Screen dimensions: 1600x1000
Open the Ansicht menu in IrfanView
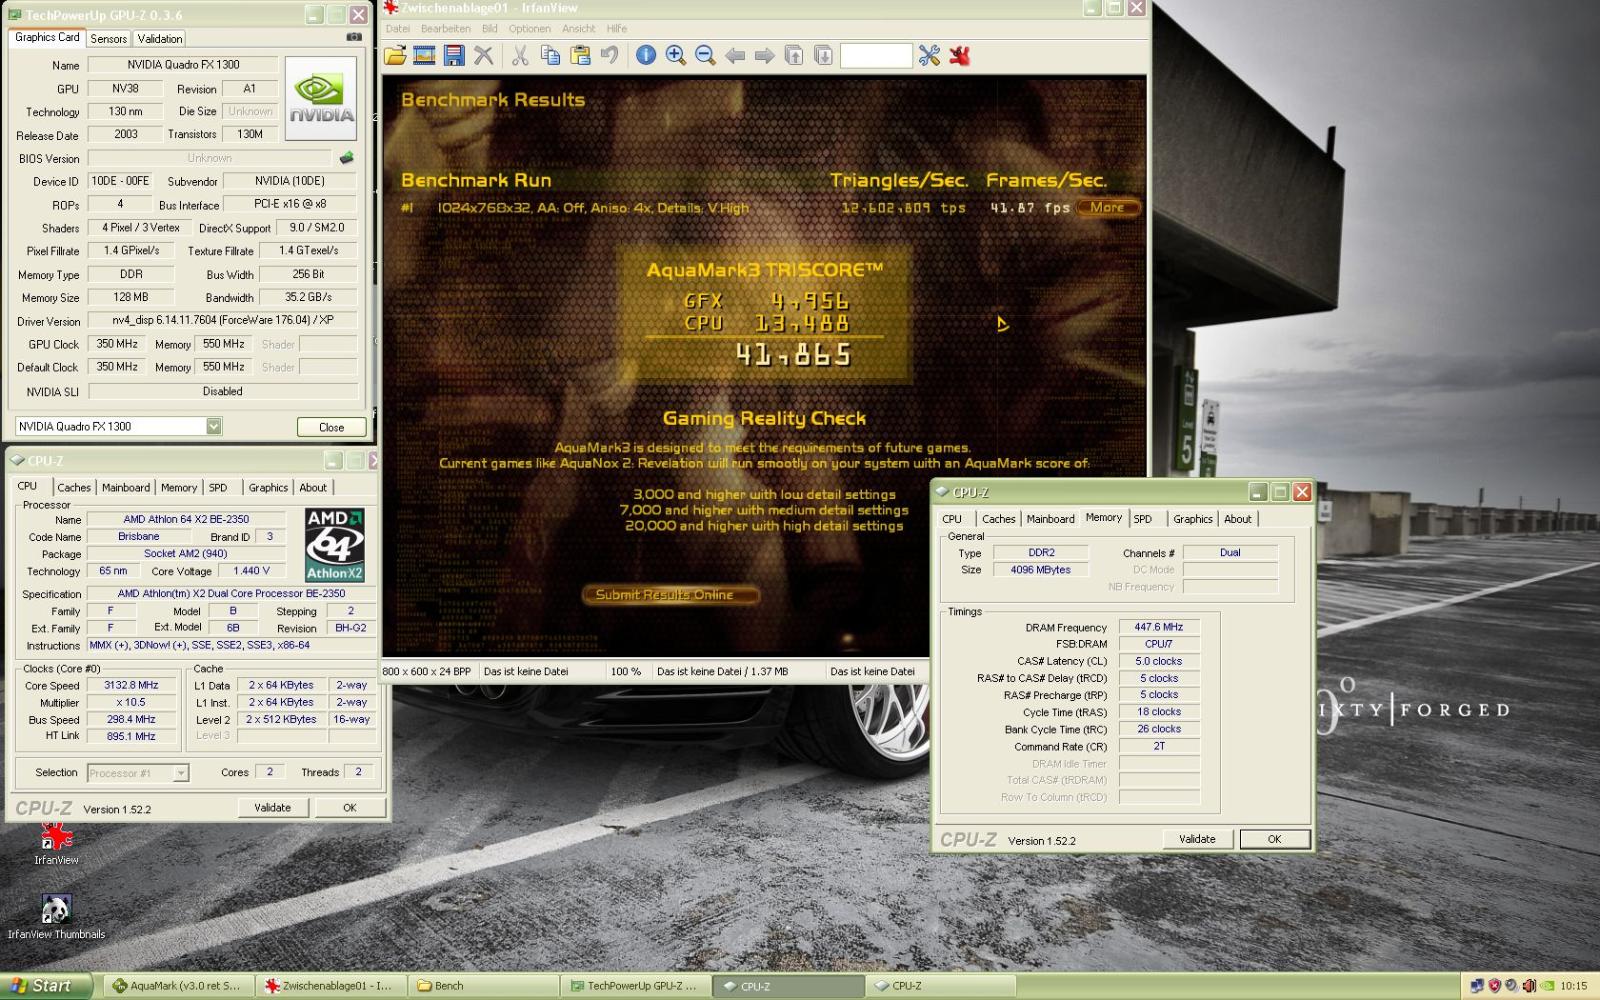(x=579, y=29)
